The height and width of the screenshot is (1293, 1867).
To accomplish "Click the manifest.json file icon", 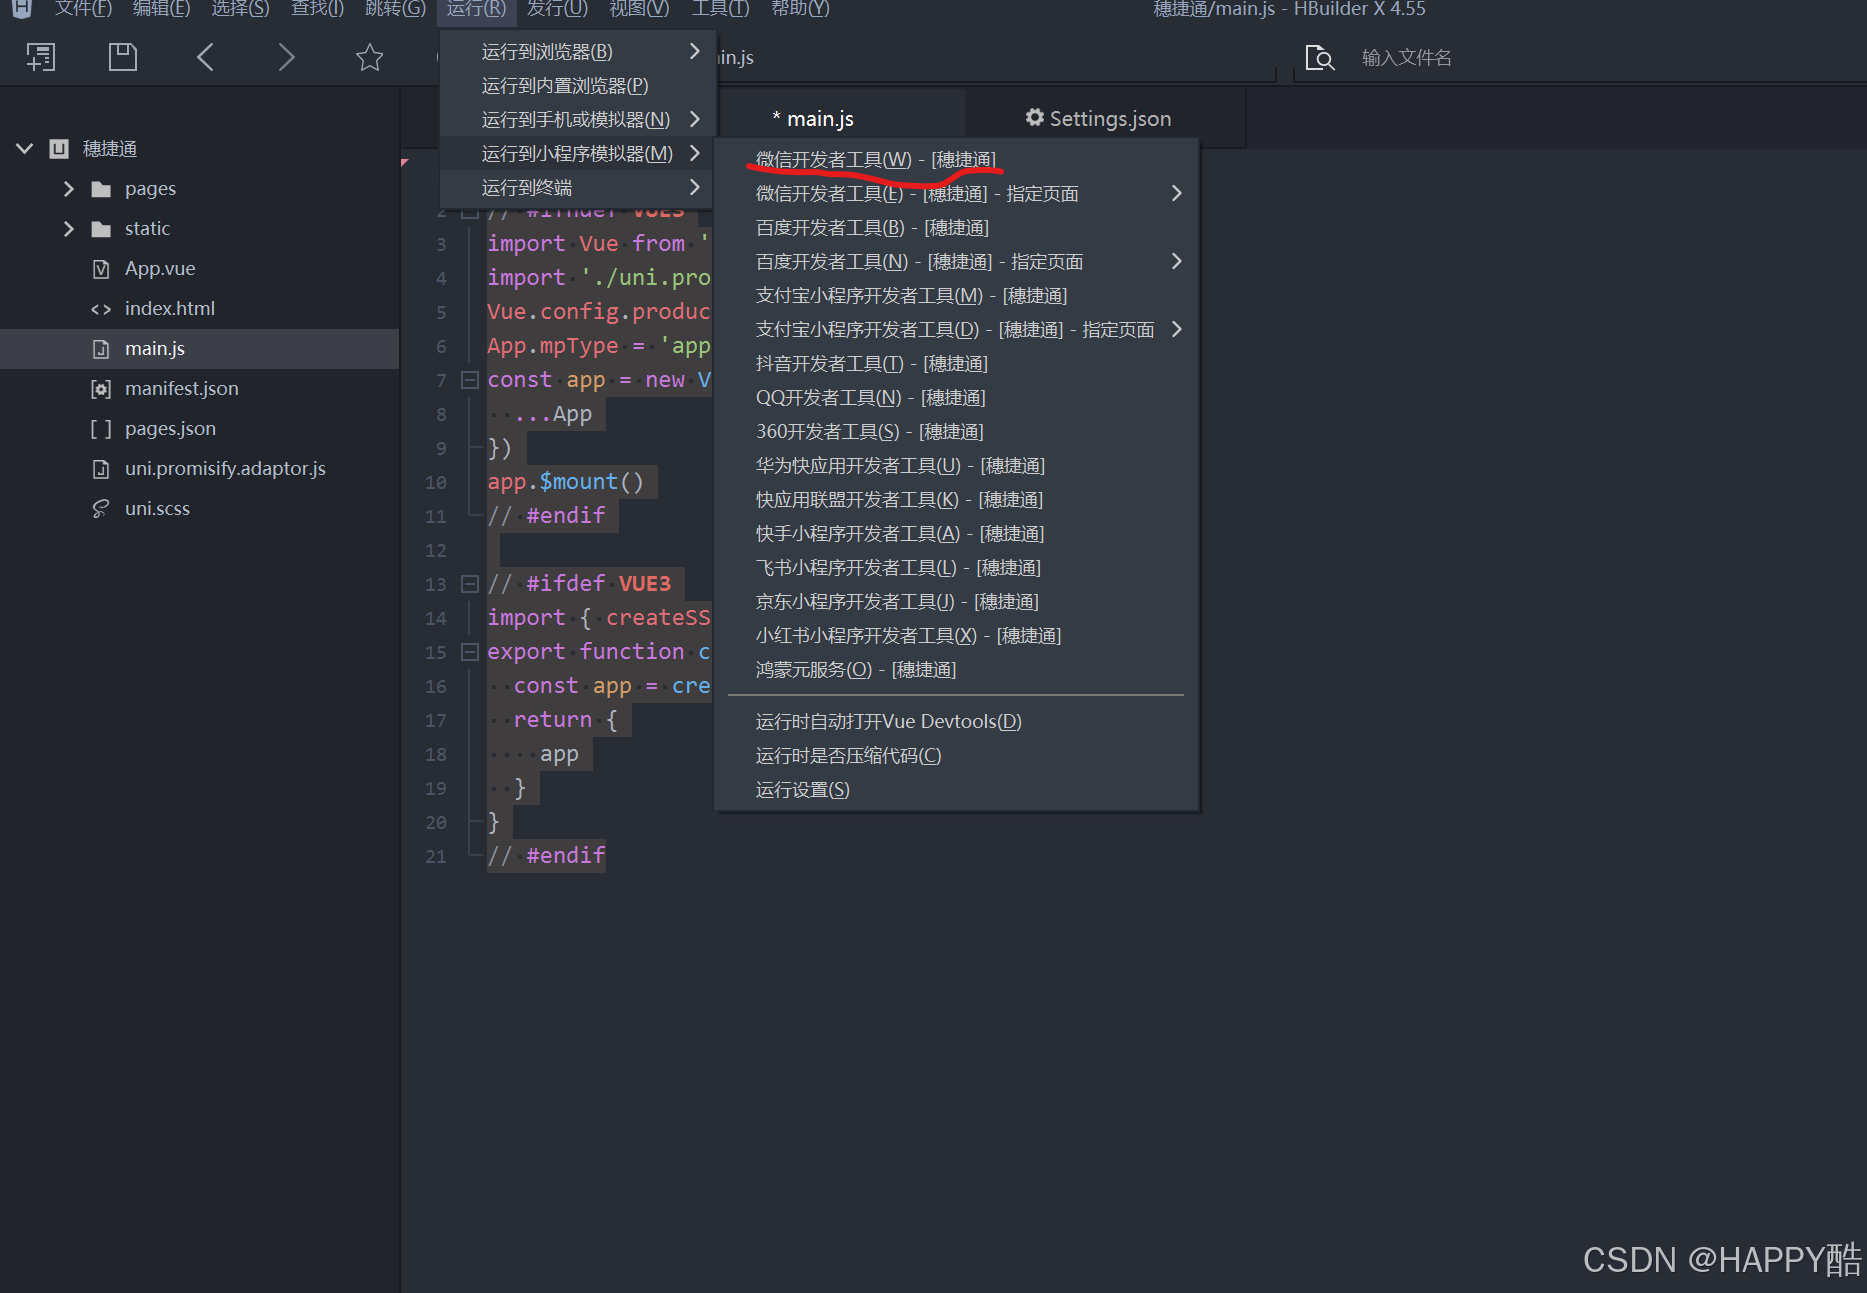I will (101, 389).
